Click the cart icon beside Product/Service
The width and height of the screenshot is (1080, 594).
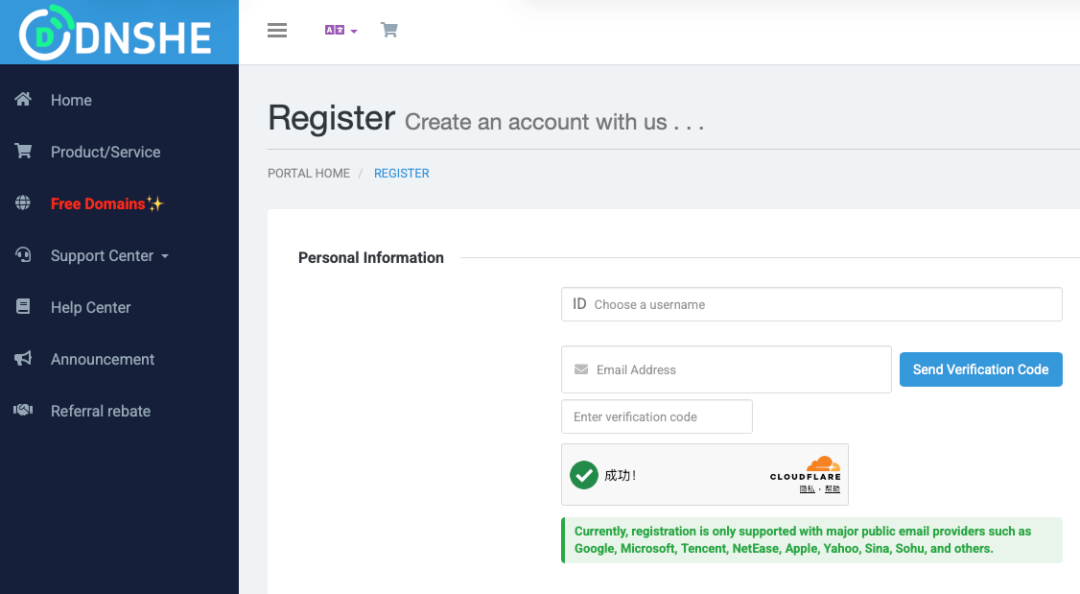coord(23,151)
